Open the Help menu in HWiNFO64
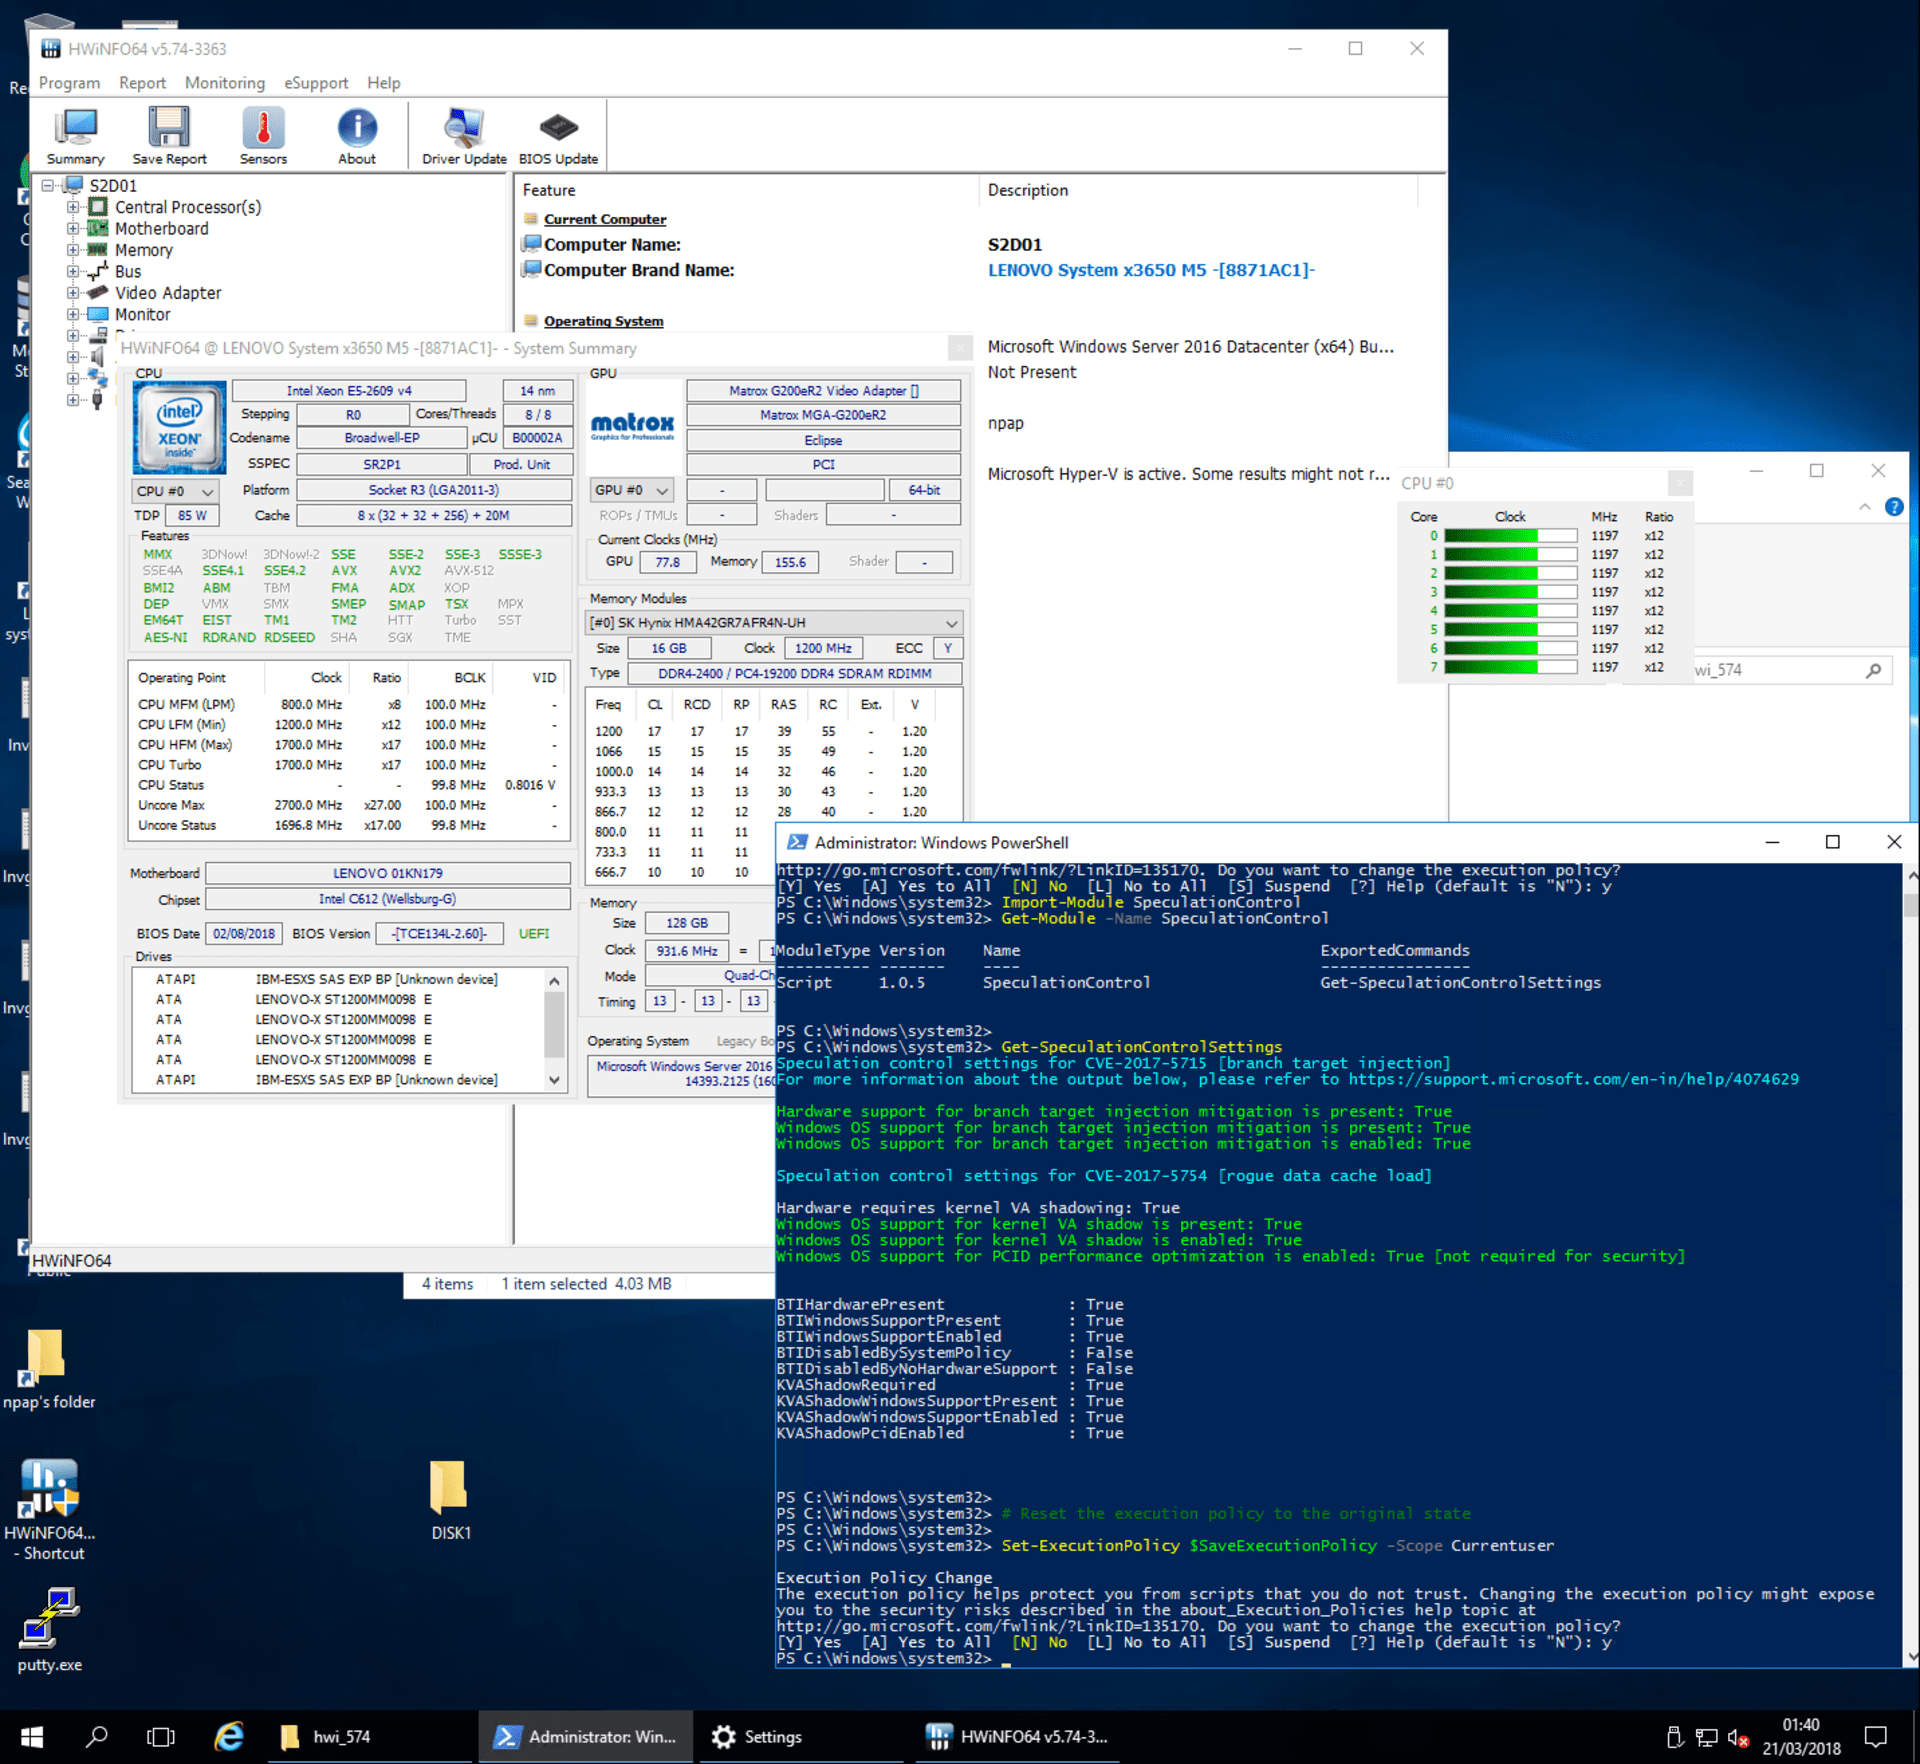 pos(383,83)
